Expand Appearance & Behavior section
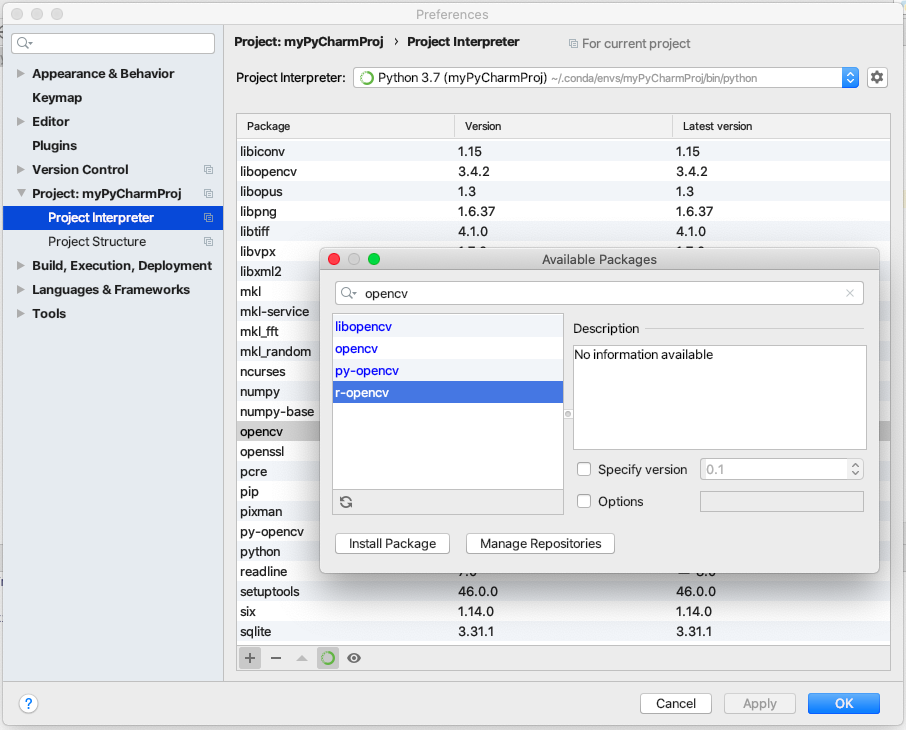 point(21,73)
